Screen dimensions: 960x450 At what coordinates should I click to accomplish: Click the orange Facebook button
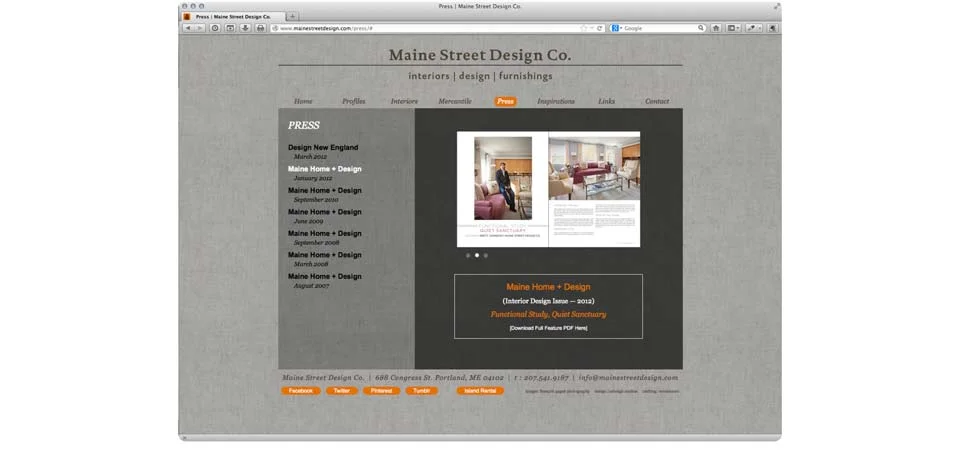click(301, 391)
